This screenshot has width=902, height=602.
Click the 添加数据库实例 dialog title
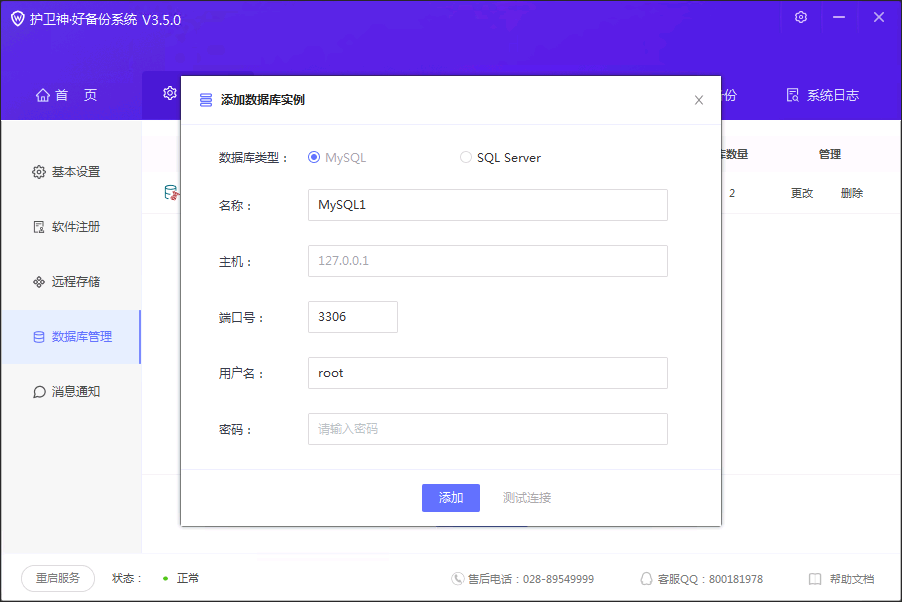[263, 100]
